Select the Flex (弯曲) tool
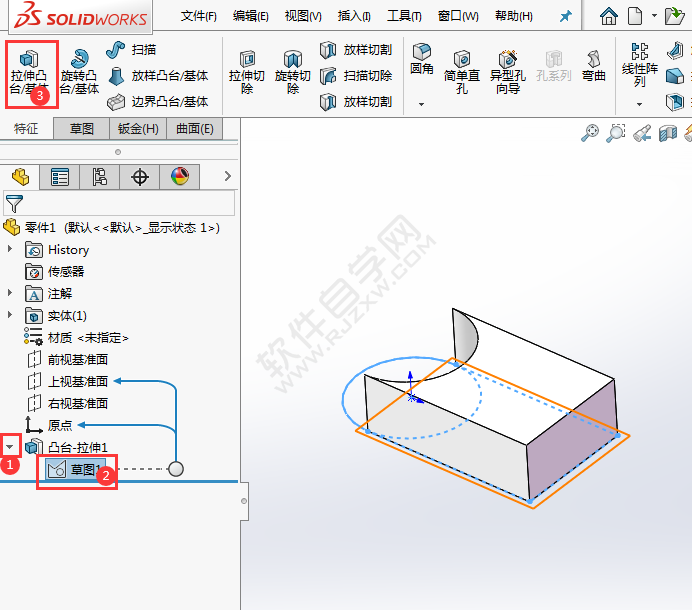 click(594, 66)
